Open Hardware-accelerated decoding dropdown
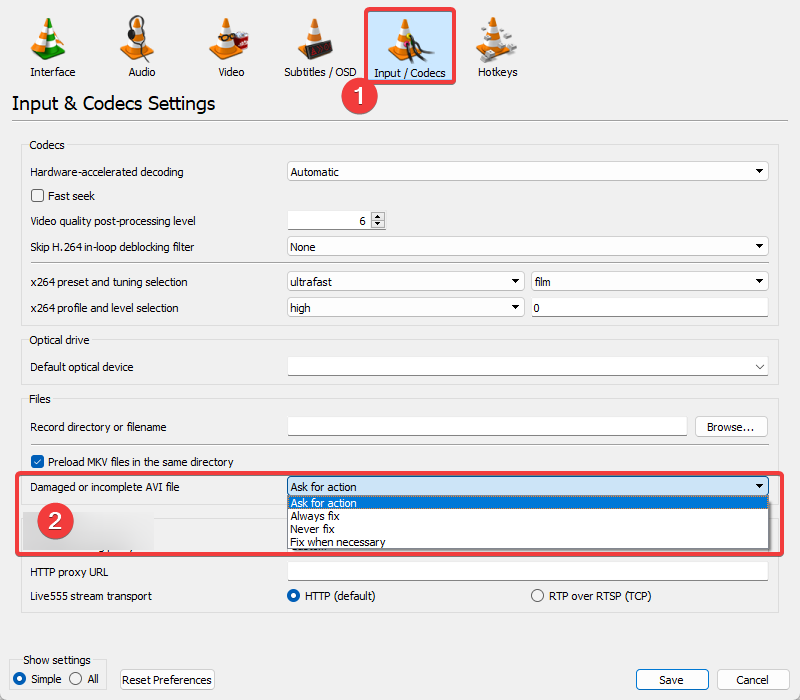Viewport: 800px width, 700px height. pyautogui.click(x=528, y=172)
